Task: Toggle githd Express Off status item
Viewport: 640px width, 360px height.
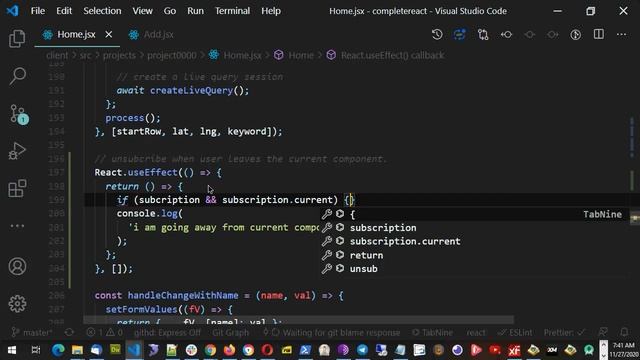Action: [167, 333]
